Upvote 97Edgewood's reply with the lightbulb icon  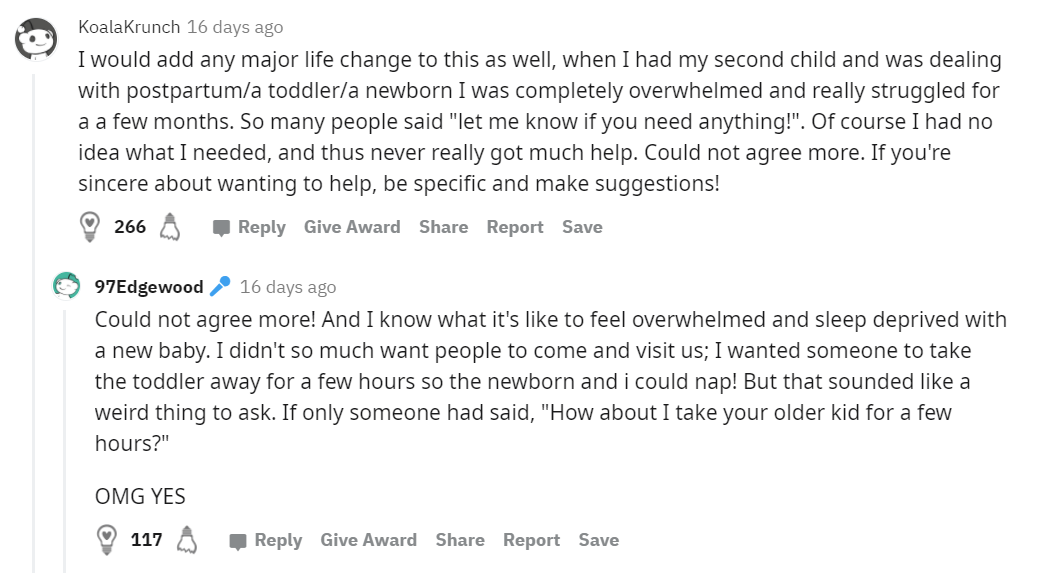coord(107,540)
